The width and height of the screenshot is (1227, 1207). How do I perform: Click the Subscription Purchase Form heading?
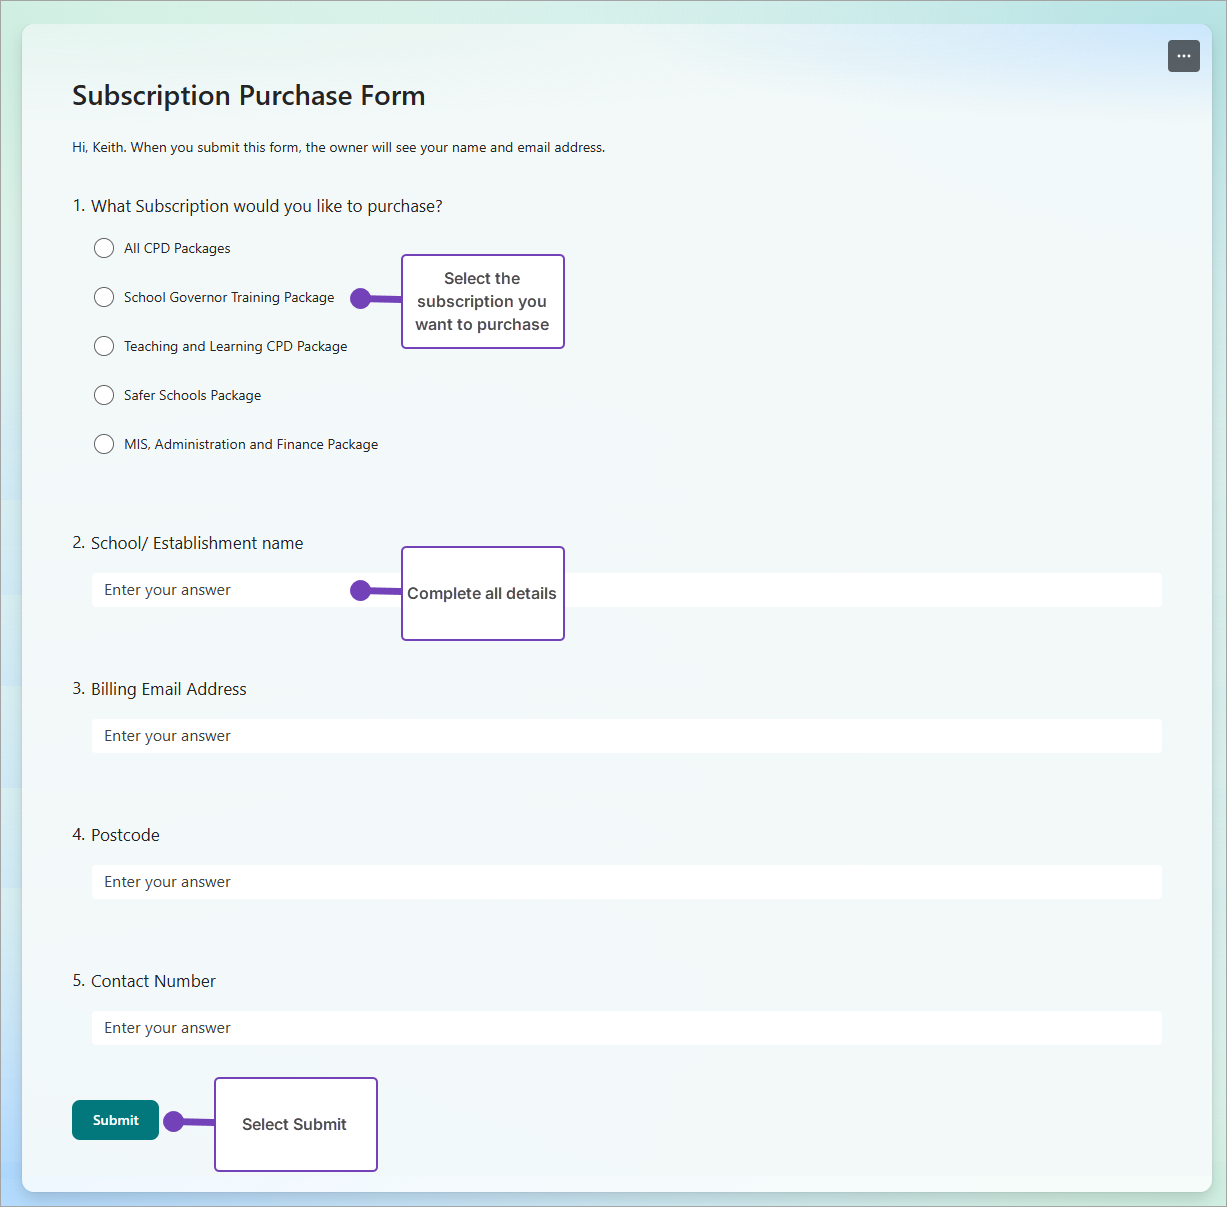[x=248, y=96]
